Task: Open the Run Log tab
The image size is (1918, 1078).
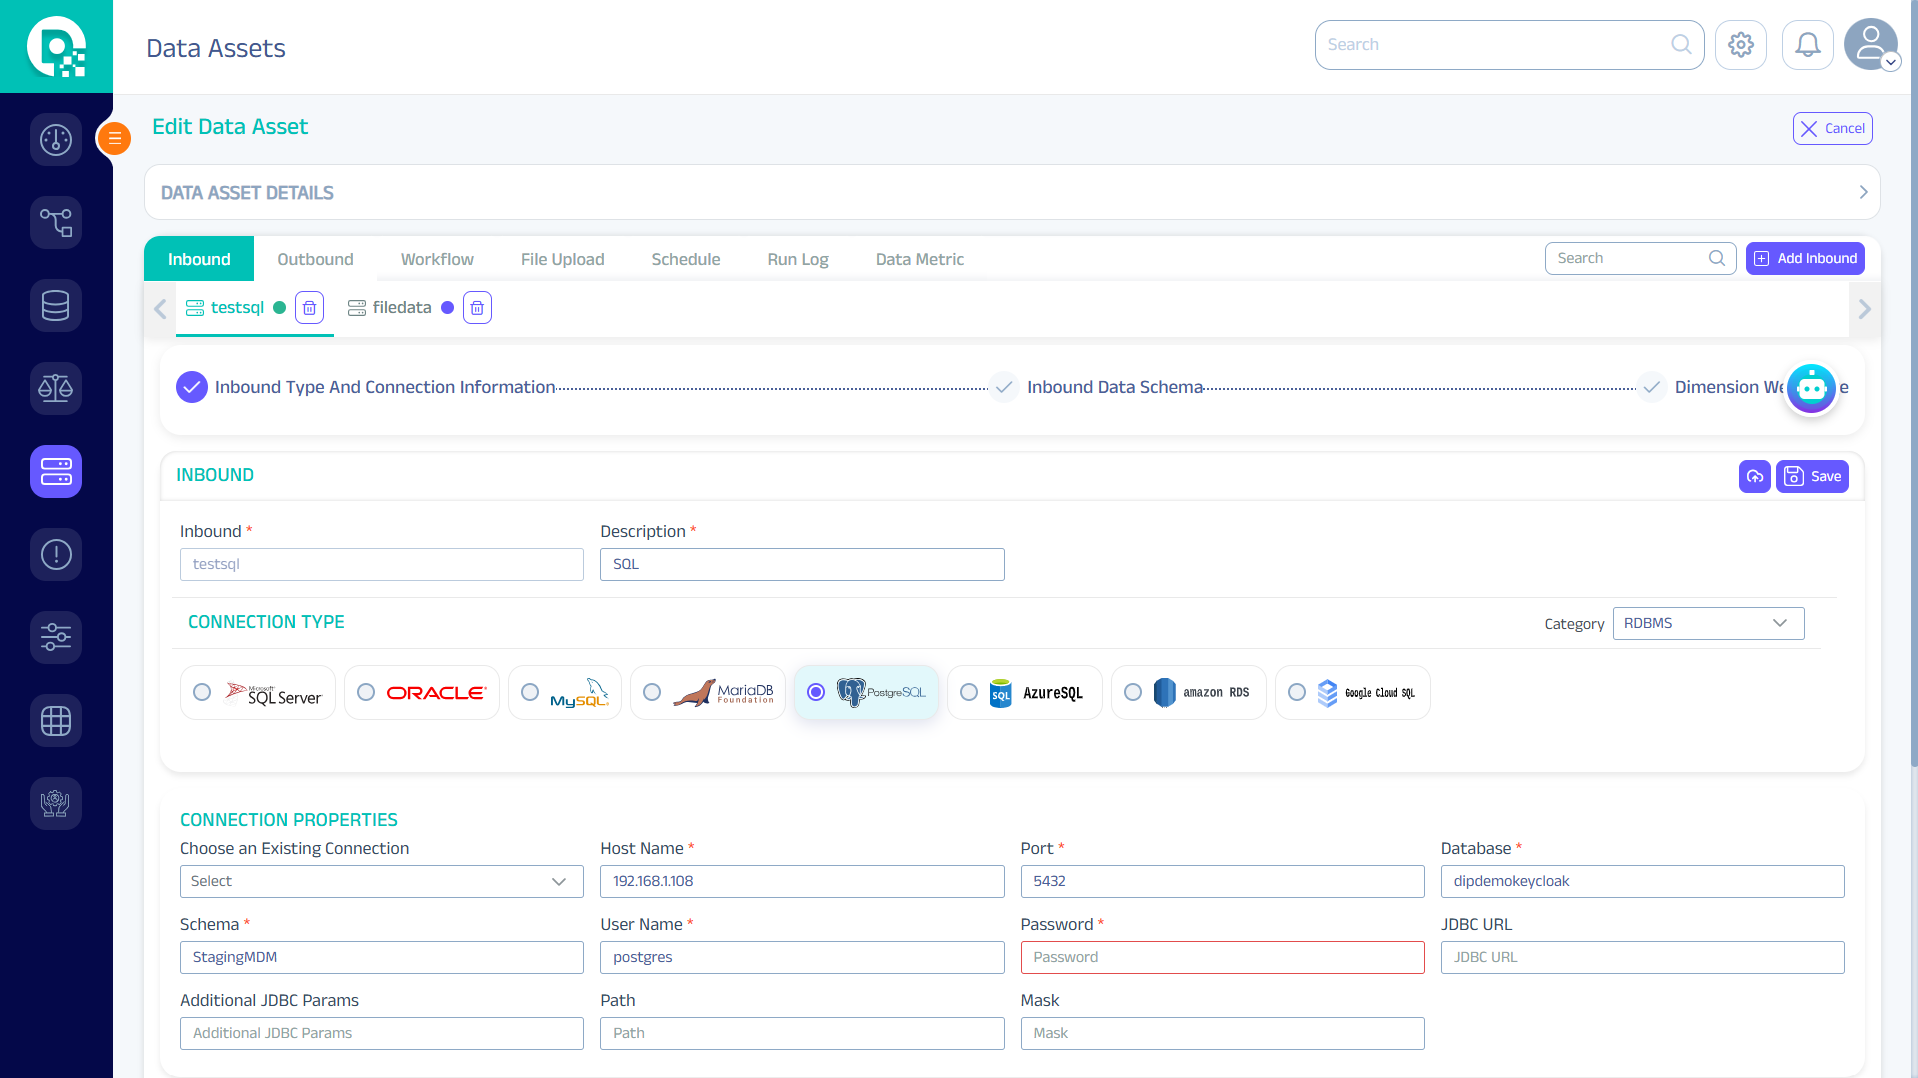Action: [797, 259]
